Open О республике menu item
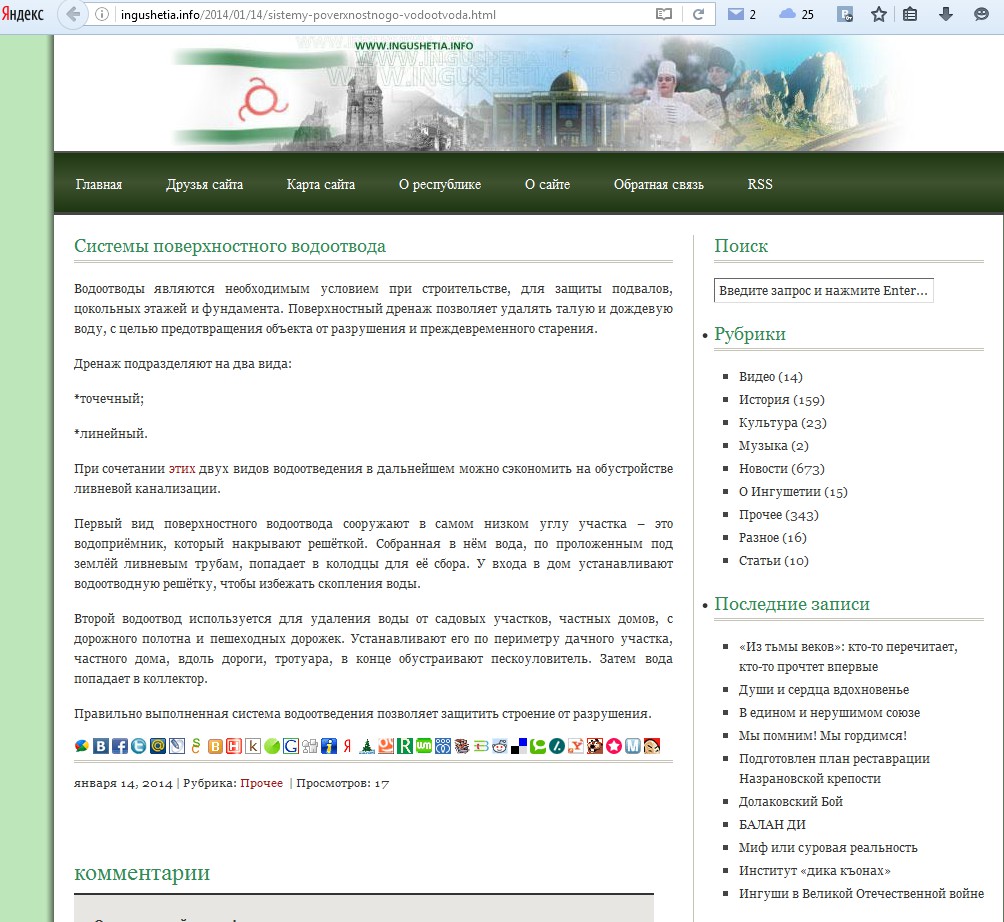This screenshot has width=1004, height=922. [440, 184]
